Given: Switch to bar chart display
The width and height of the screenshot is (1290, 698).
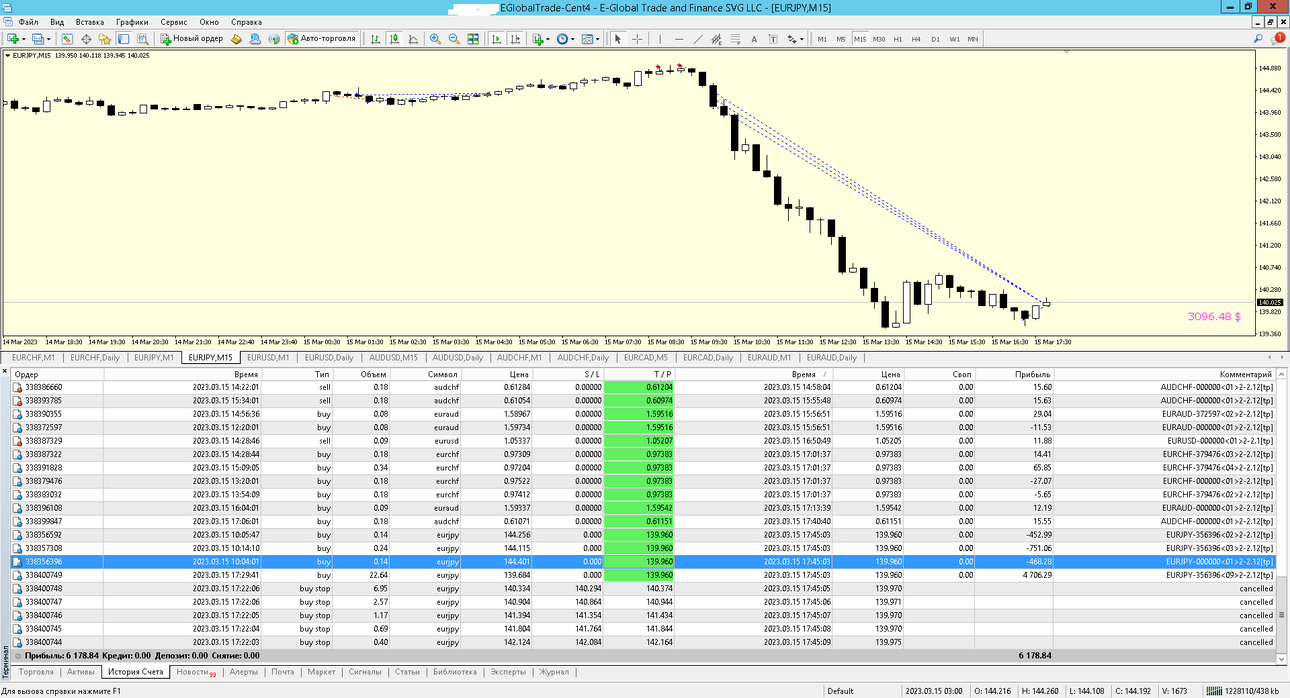Looking at the screenshot, I should (375, 39).
